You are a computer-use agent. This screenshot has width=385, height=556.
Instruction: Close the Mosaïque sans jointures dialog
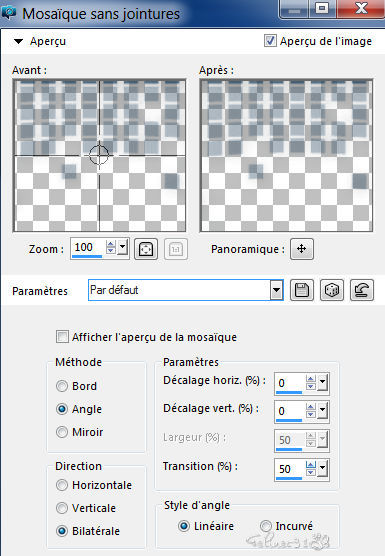click(361, 9)
